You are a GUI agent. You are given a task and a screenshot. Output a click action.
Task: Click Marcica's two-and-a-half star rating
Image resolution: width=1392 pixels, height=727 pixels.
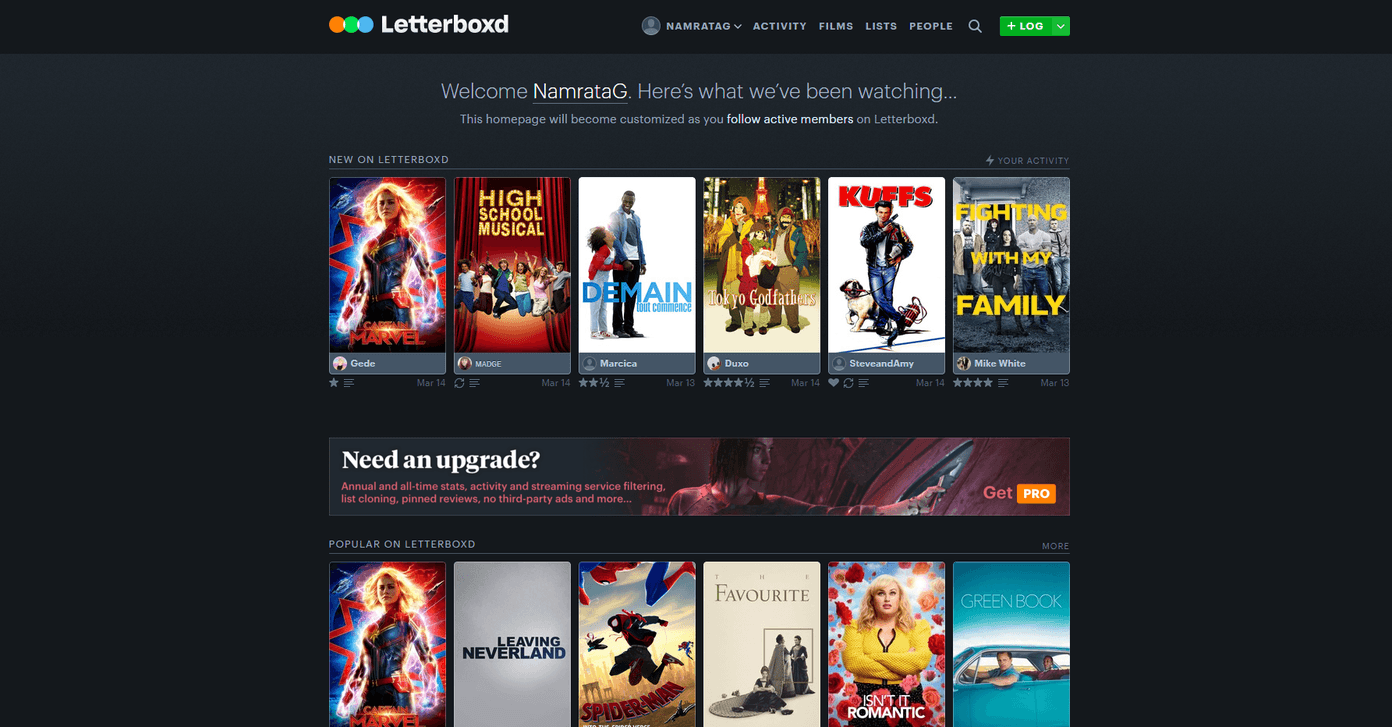[593, 382]
